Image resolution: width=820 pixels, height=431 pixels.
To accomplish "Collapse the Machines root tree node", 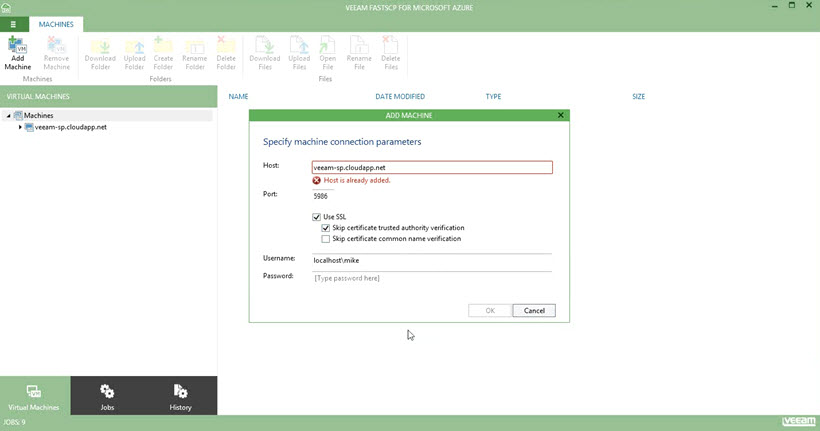I will (8, 116).
